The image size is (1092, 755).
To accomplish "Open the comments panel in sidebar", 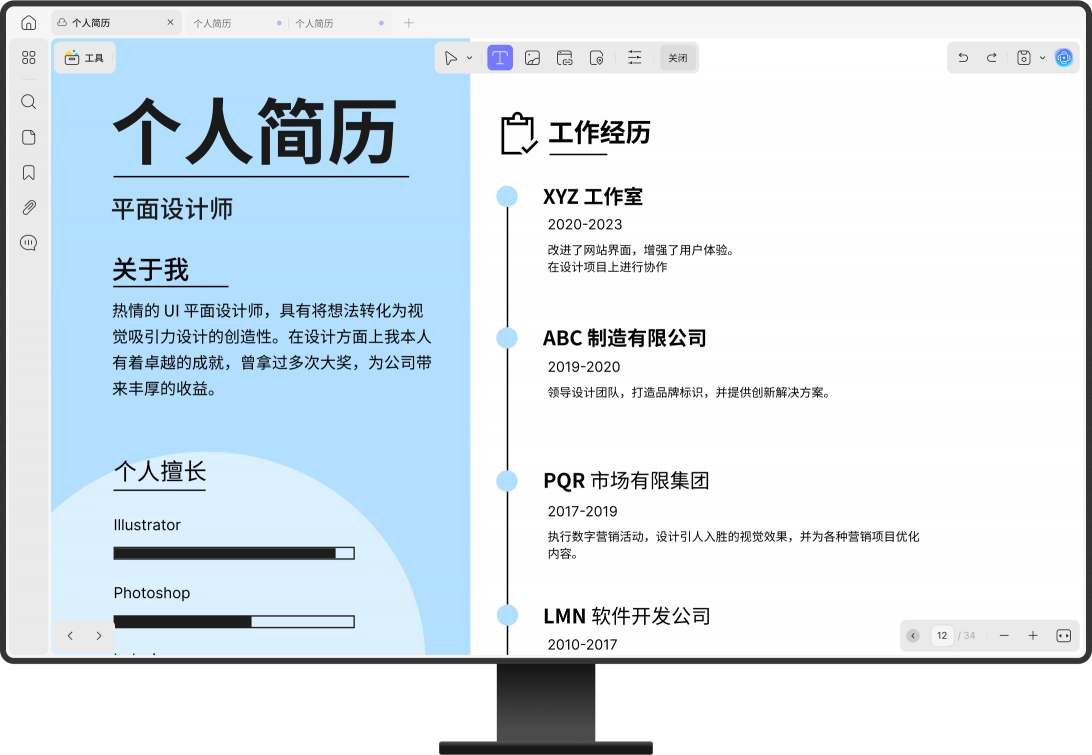I will tap(29, 243).
